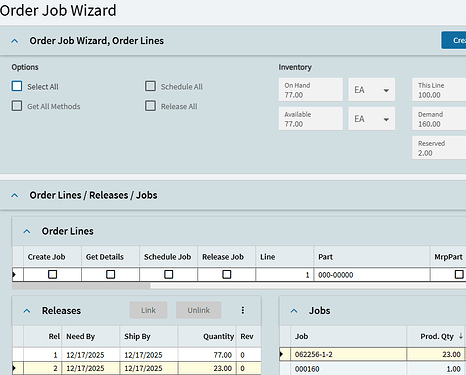
Task: Click the Job column header
Action: (x=348, y=336)
